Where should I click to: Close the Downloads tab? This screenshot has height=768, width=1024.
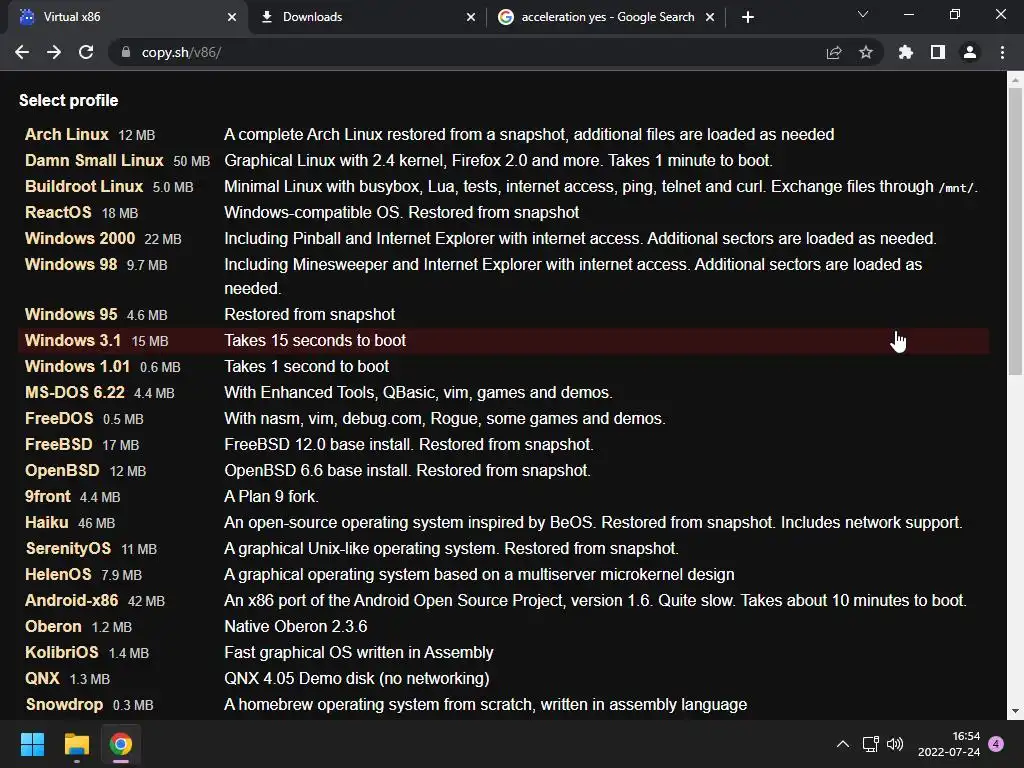pos(471,17)
